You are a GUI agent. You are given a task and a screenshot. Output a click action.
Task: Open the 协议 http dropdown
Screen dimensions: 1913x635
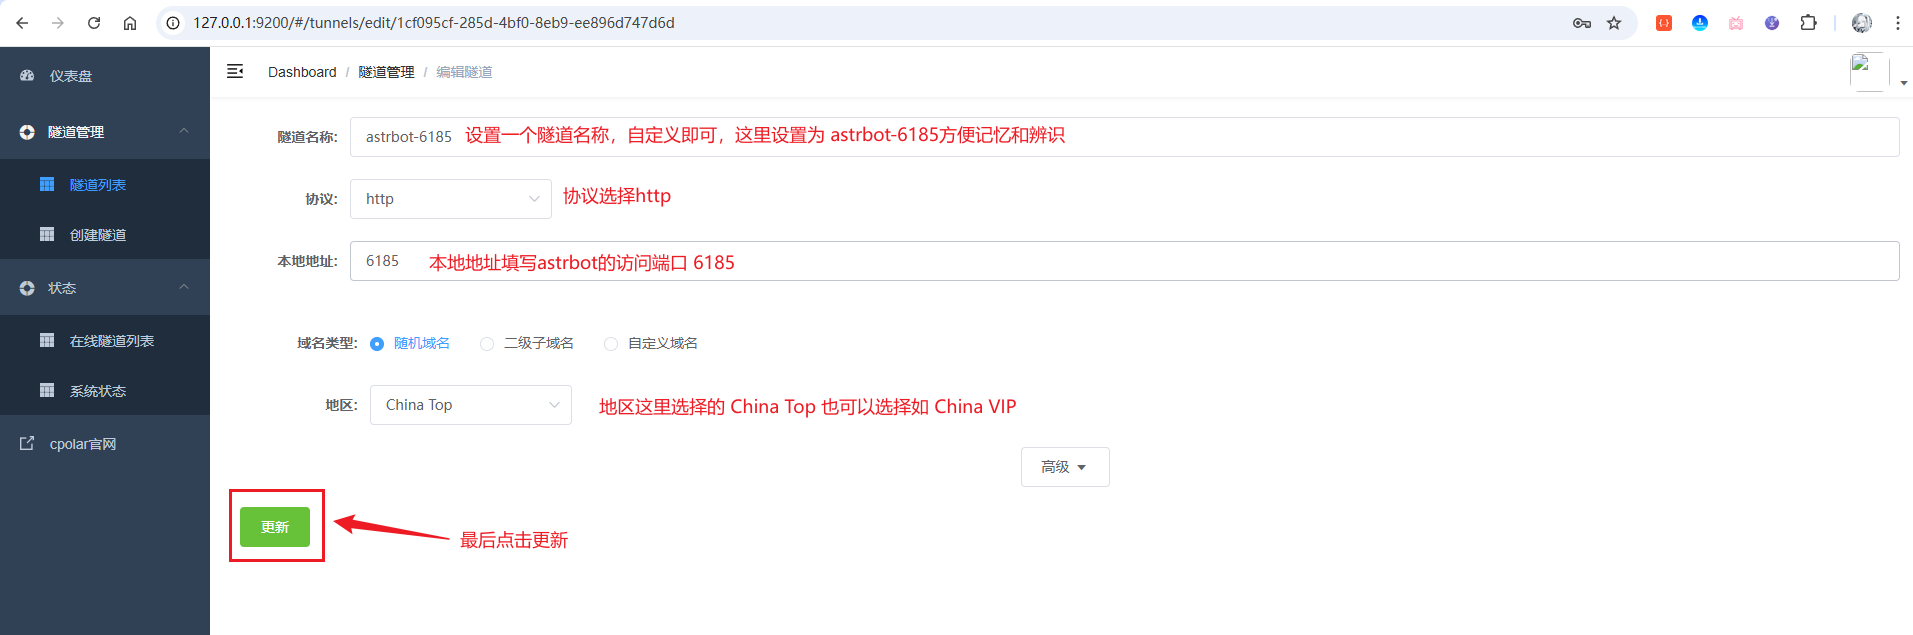tap(451, 199)
